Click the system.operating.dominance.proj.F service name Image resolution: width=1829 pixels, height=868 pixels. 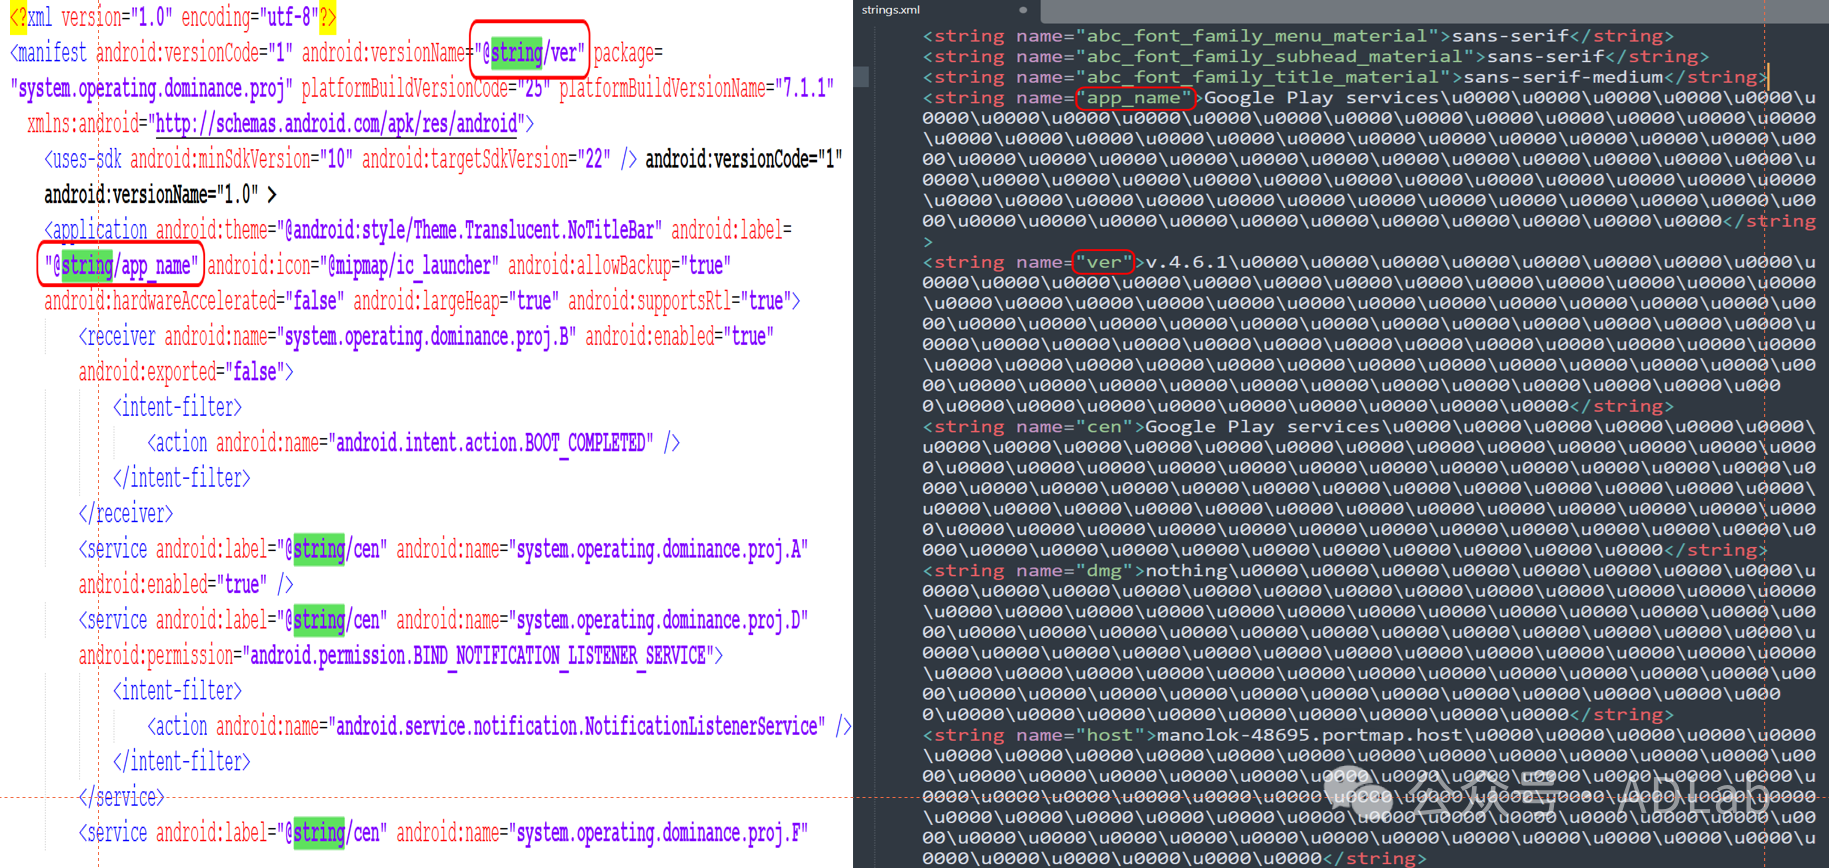pos(661,833)
